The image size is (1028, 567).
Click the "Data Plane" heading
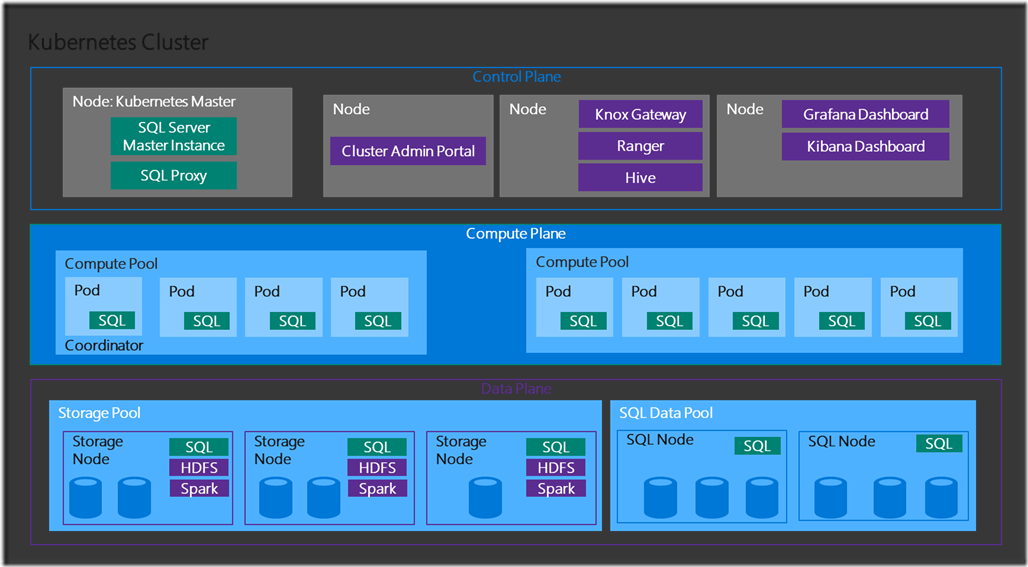(517, 389)
